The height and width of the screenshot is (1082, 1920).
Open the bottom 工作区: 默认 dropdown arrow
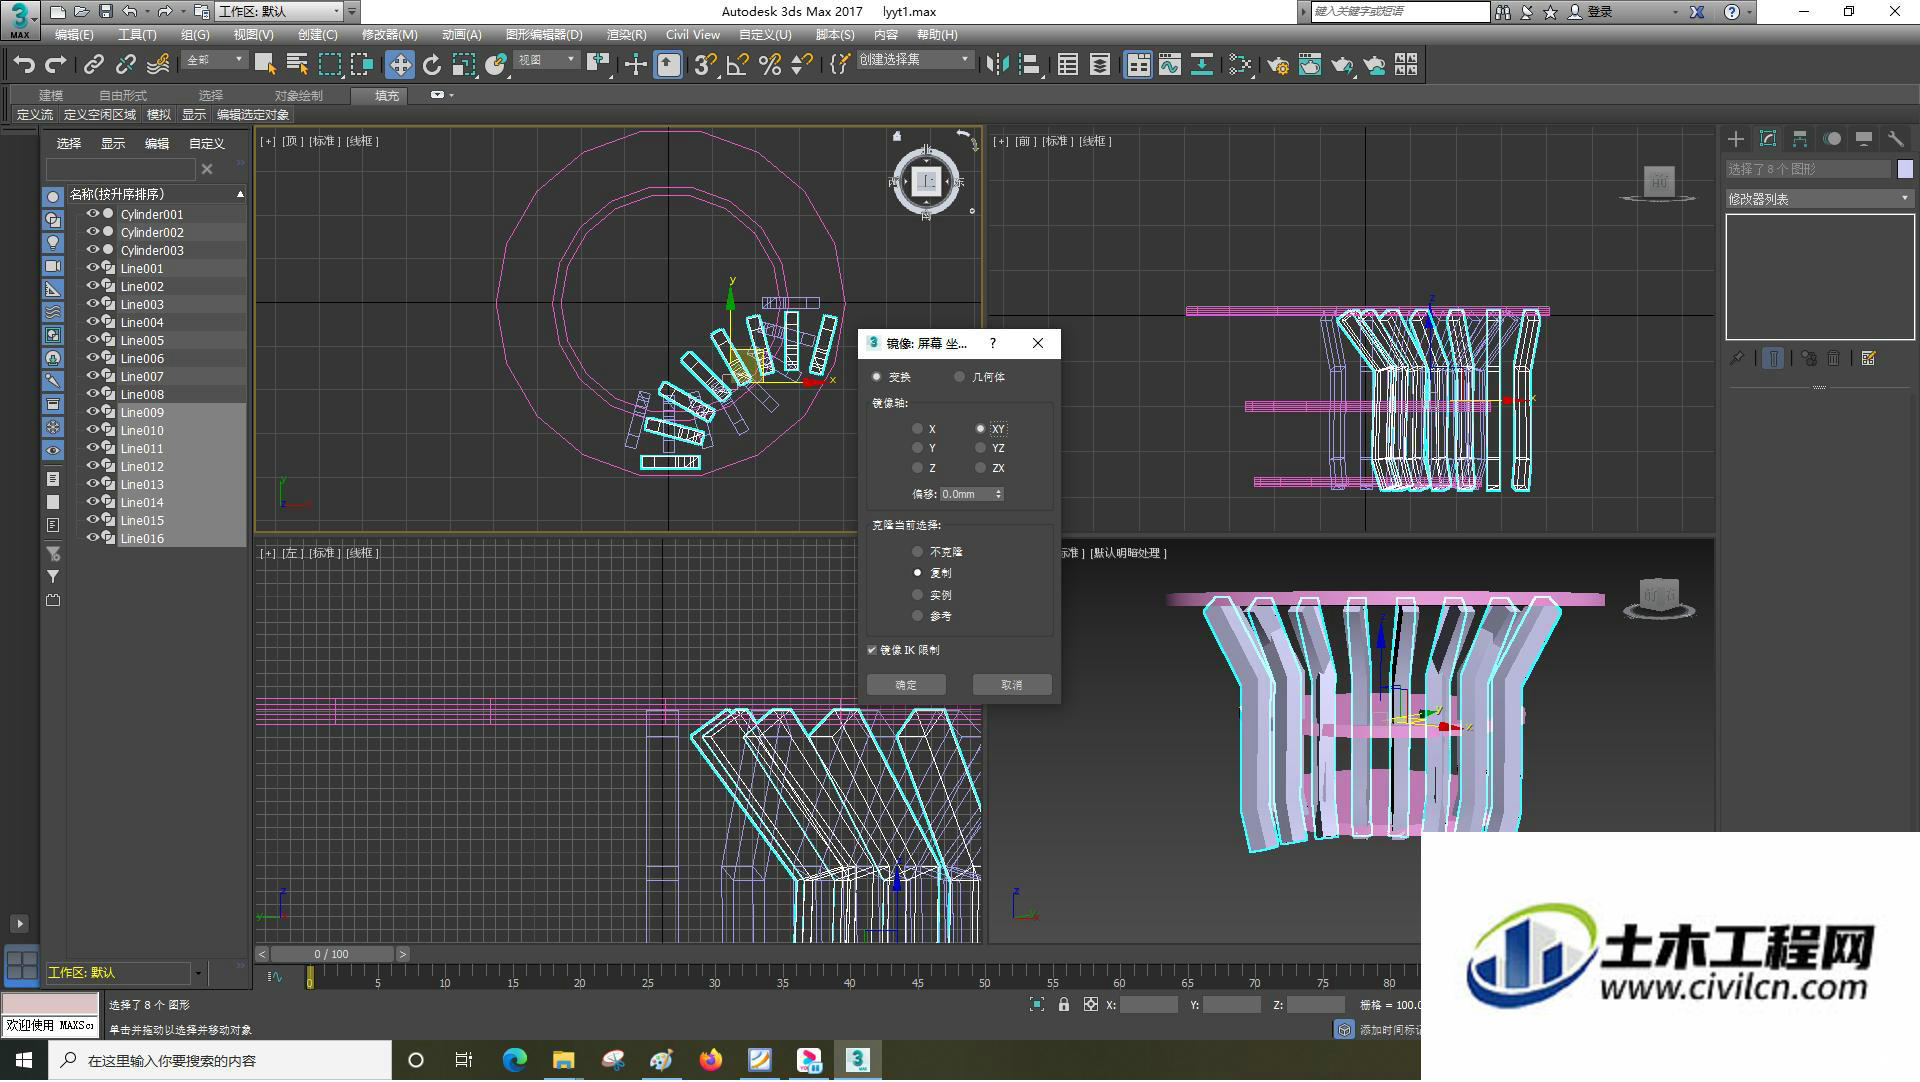[198, 973]
